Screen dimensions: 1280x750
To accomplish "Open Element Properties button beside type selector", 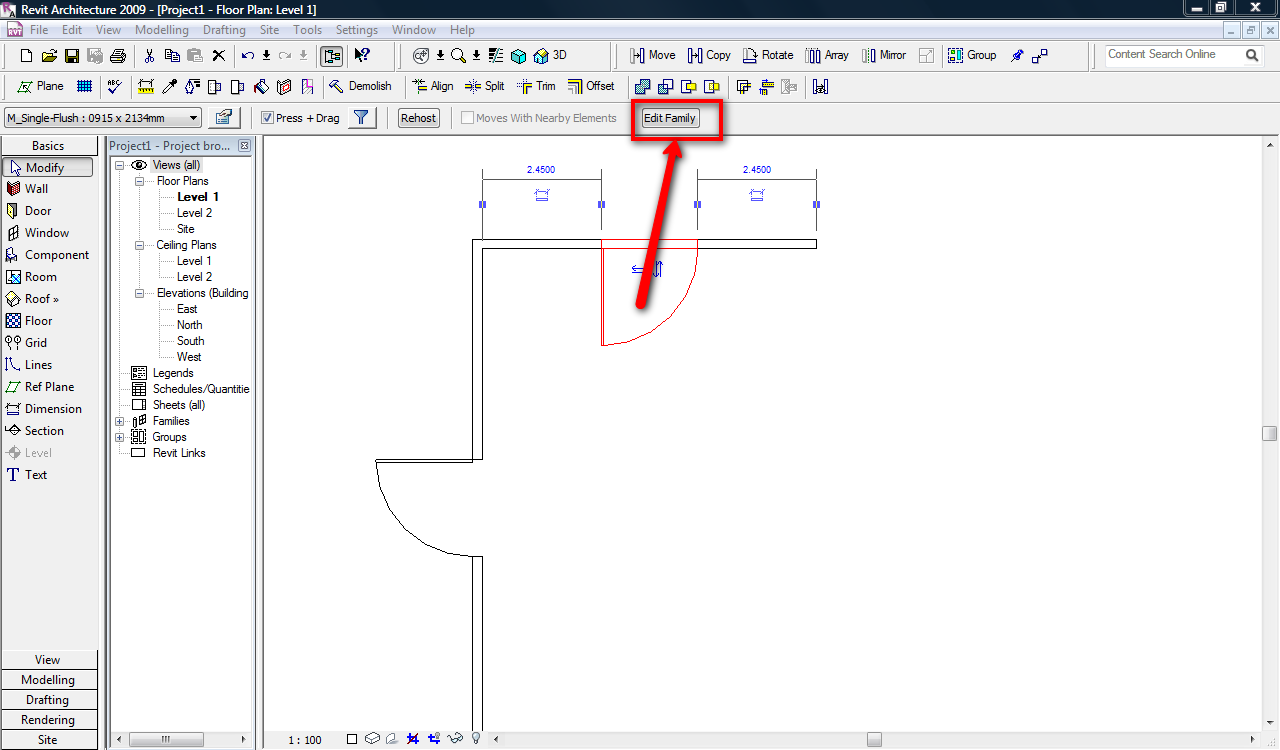I will point(223,118).
